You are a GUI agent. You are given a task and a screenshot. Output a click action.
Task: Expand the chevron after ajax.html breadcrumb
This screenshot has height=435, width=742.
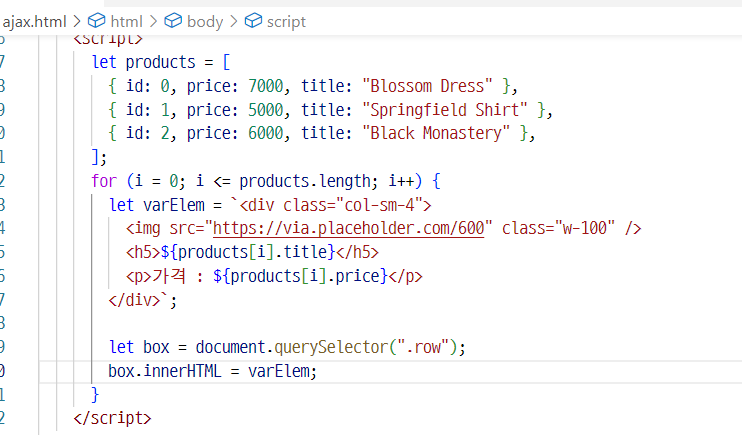coord(77,22)
